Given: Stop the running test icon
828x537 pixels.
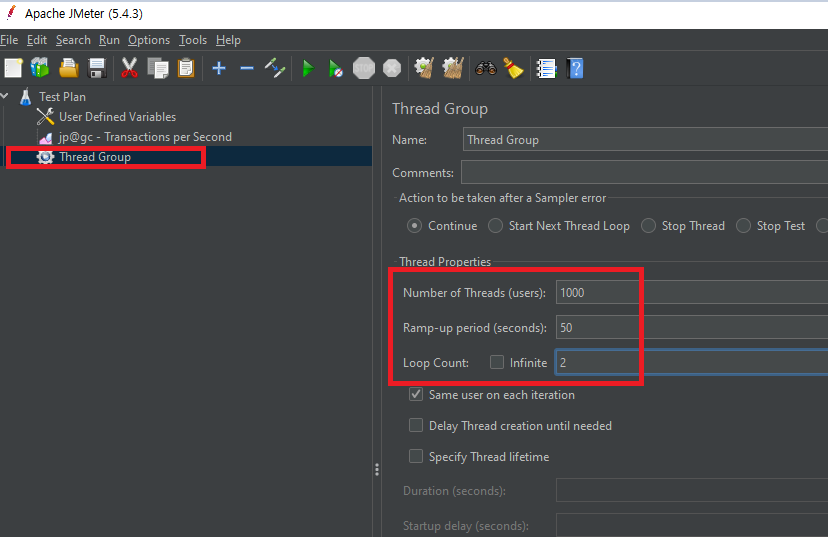Looking at the screenshot, I should click(x=364, y=68).
